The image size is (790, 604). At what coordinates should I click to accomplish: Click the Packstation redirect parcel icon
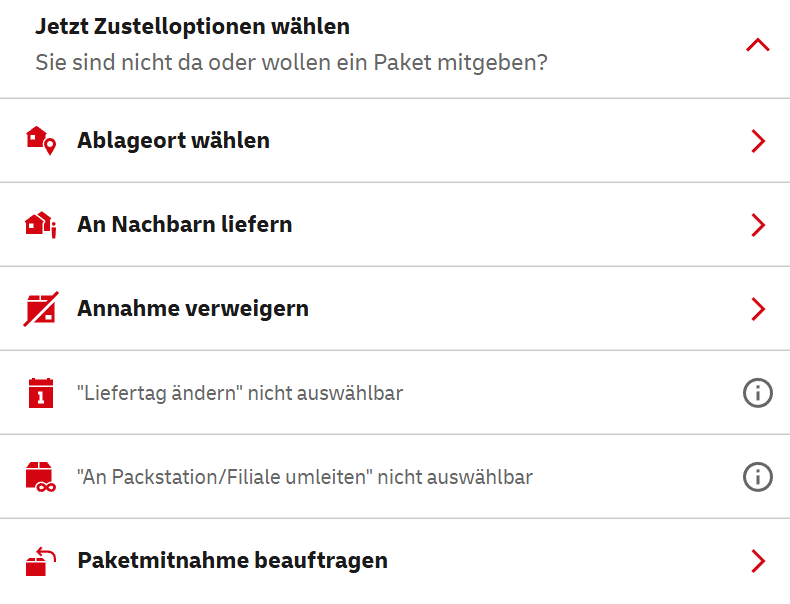coord(40,477)
